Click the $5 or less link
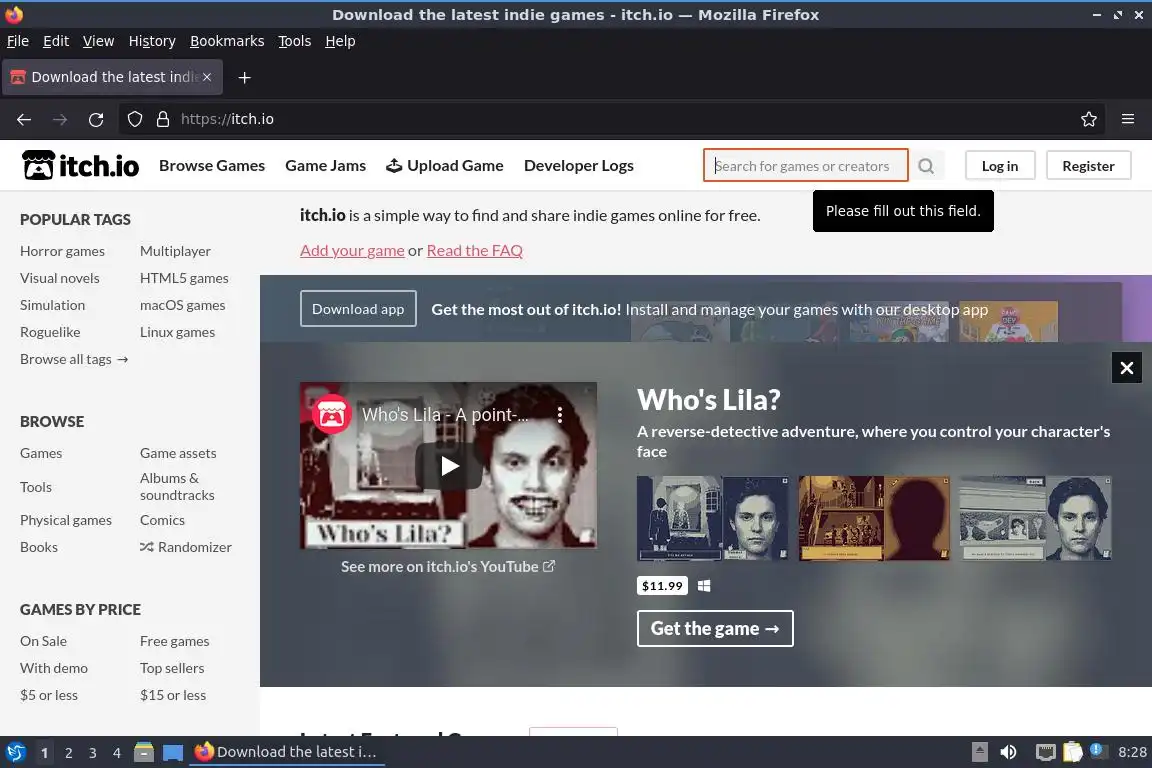 click(48, 695)
